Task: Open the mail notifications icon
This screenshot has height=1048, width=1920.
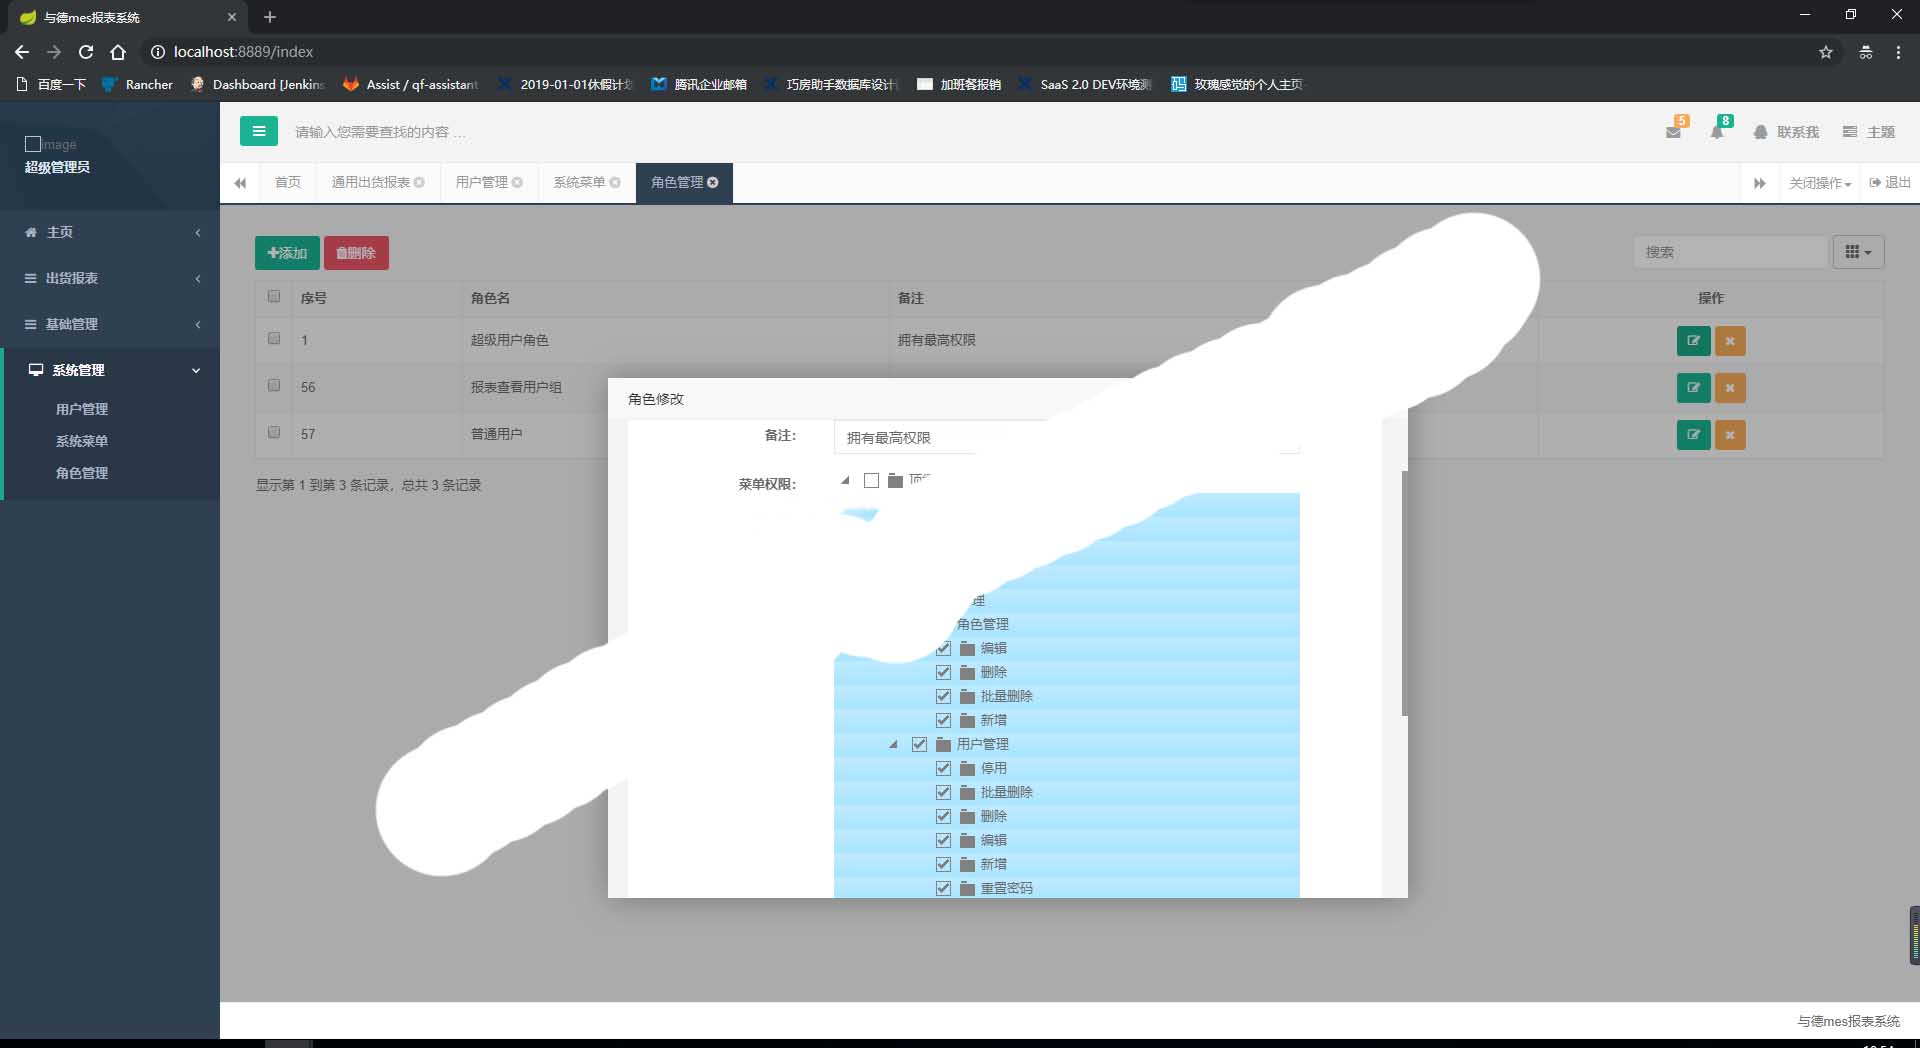Action: tap(1673, 132)
